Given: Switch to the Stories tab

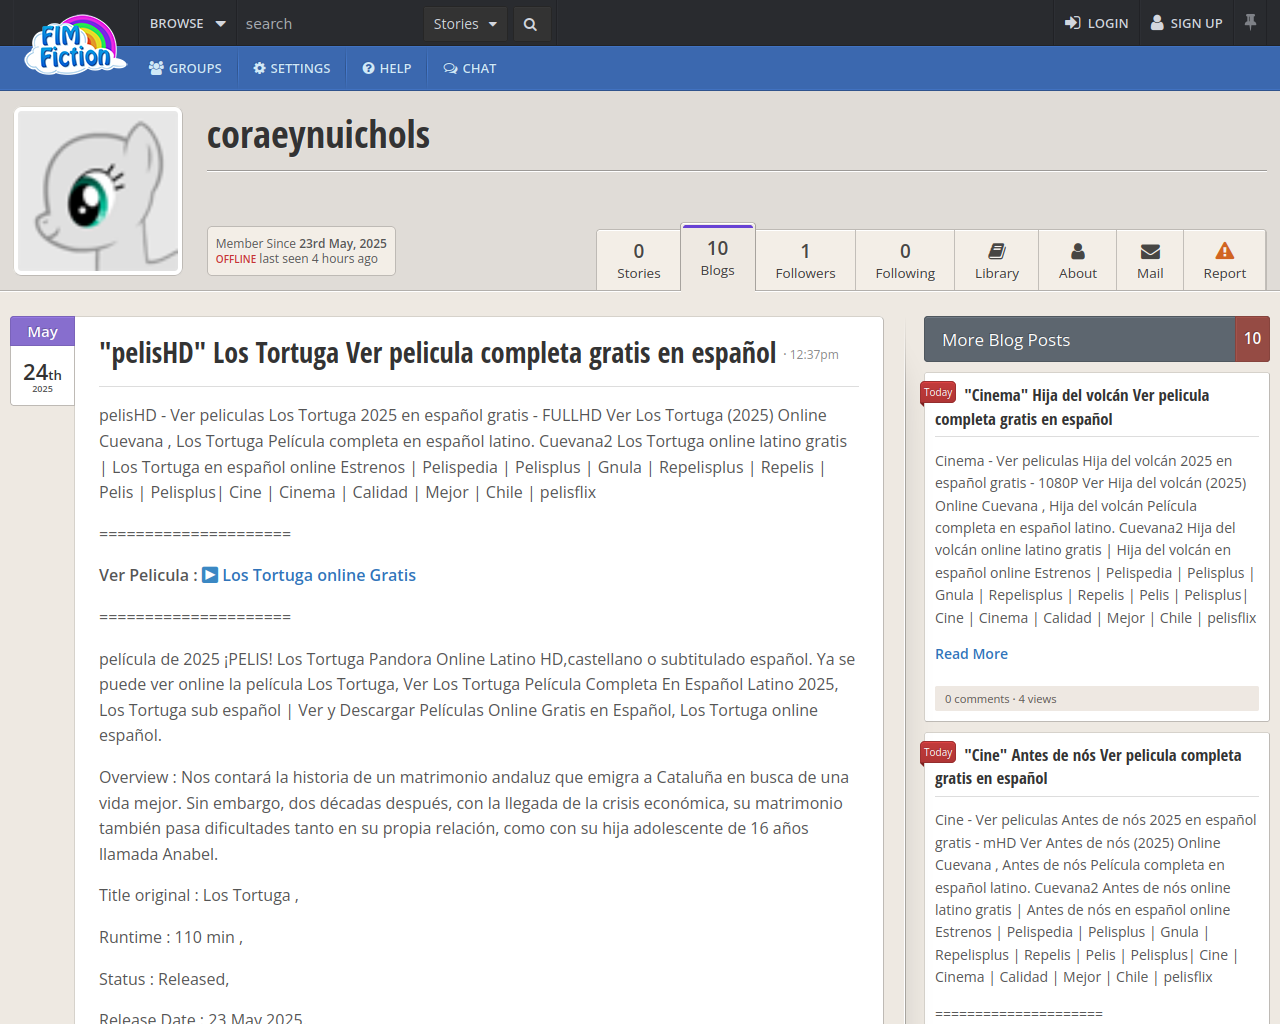Looking at the screenshot, I should (x=639, y=260).
